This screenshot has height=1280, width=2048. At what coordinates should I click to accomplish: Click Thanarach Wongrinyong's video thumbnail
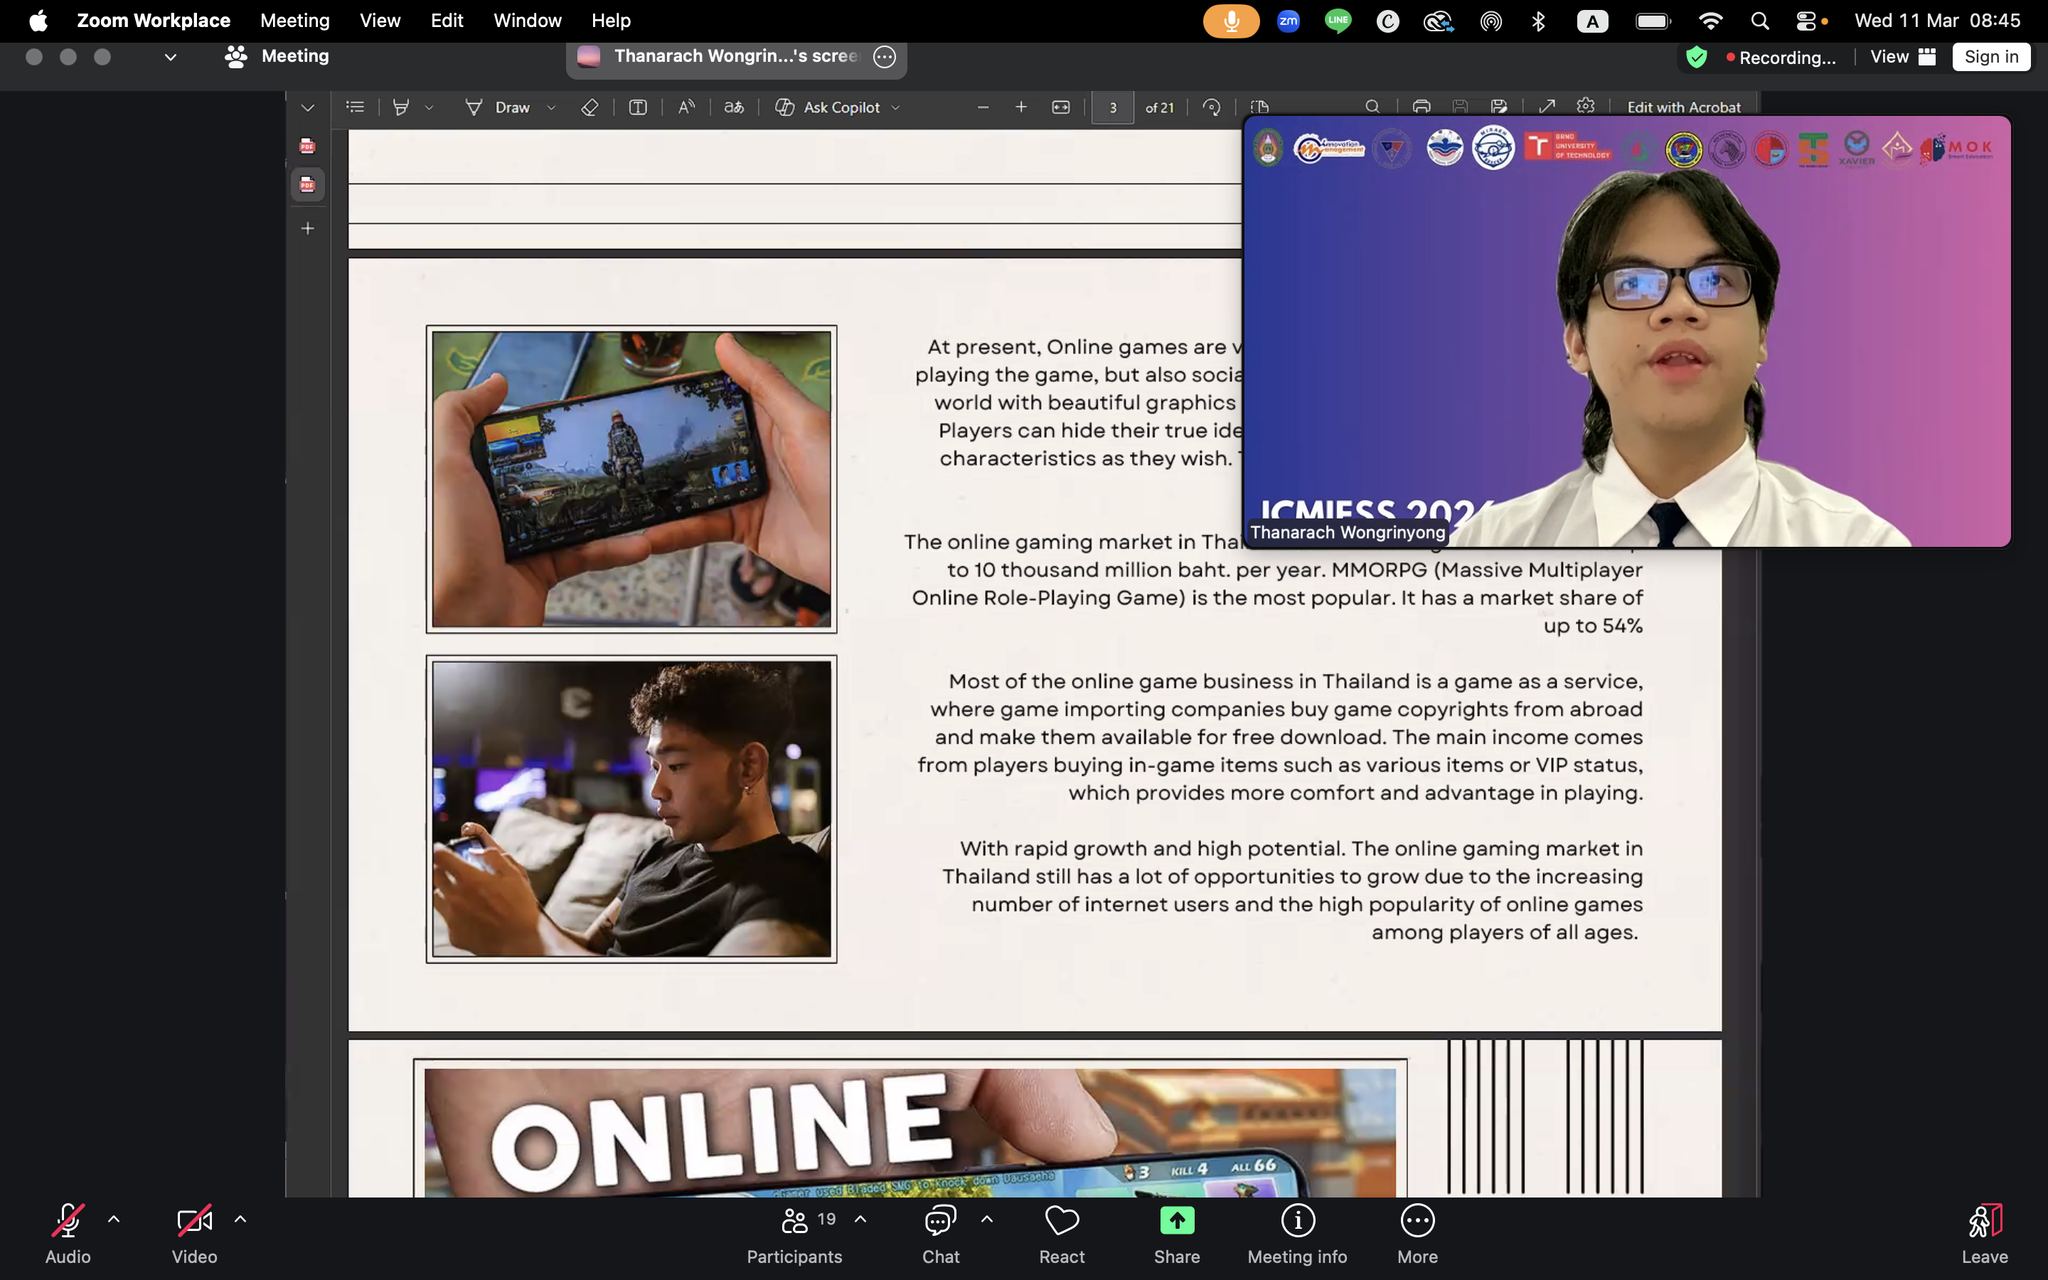point(1626,332)
